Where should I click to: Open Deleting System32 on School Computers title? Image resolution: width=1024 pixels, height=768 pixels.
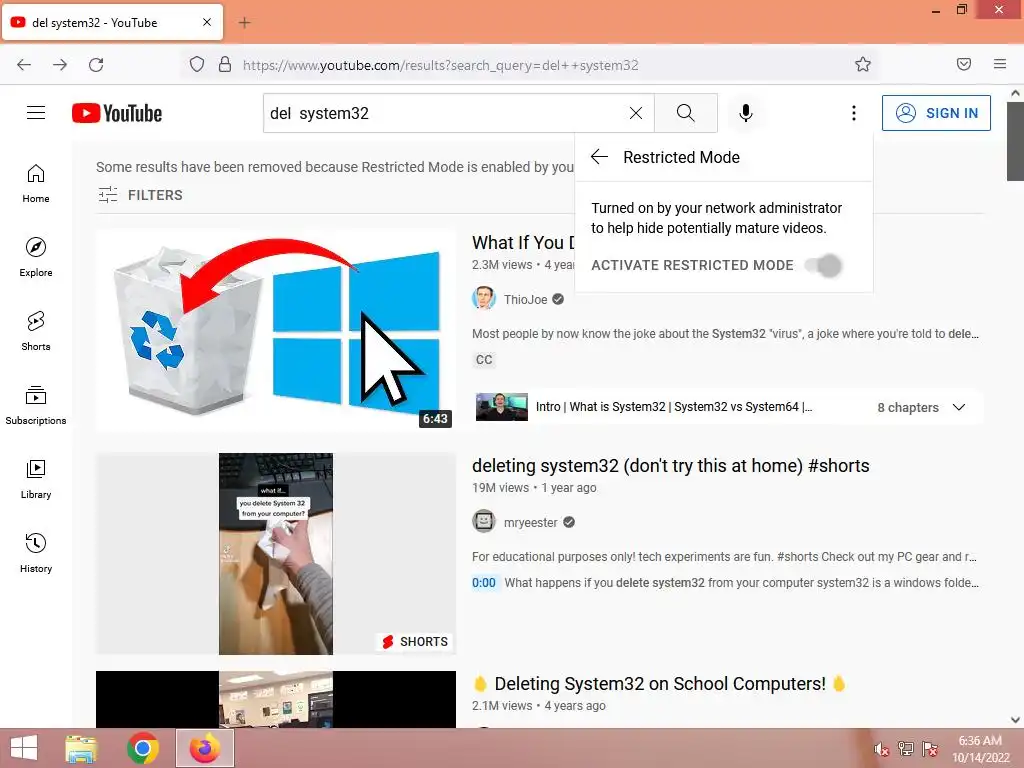[x=660, y=683]
